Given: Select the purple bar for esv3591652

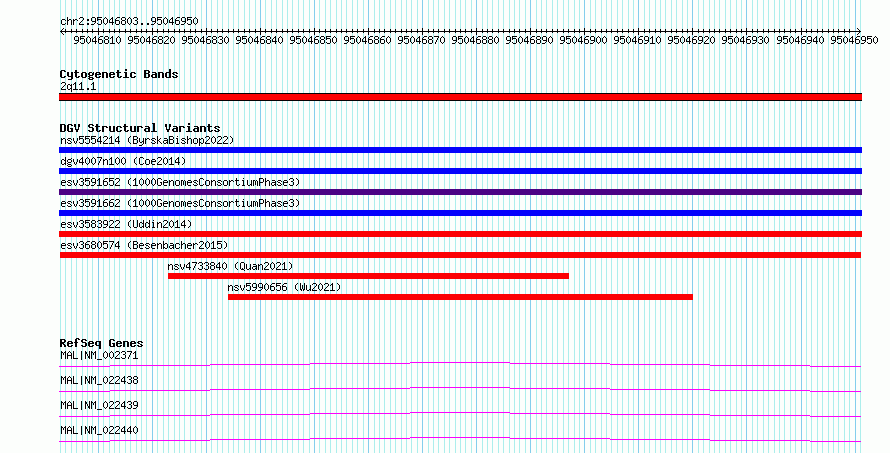Looking at the screenshot, I should 460,192.
